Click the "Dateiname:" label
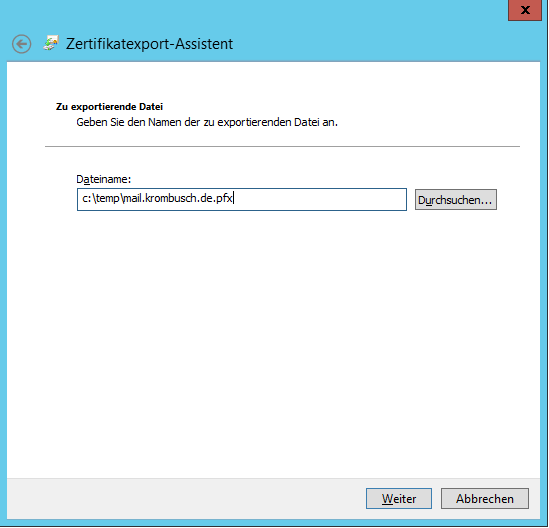The width and height of the screenshot is (549, 528). [x=104, y=179]
